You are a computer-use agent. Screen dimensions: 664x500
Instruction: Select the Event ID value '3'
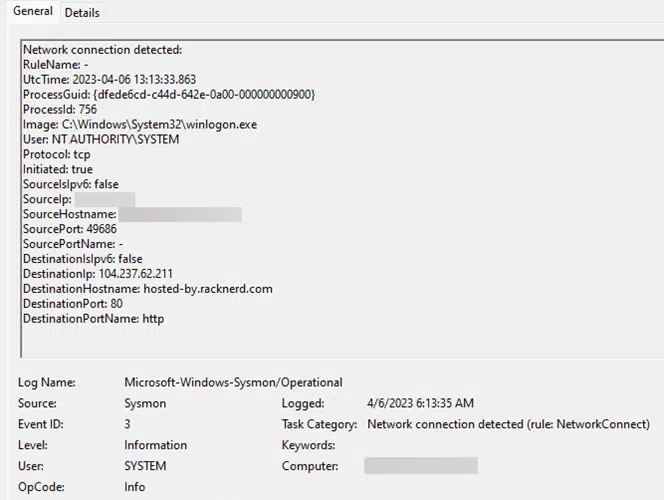coord(127,424)
